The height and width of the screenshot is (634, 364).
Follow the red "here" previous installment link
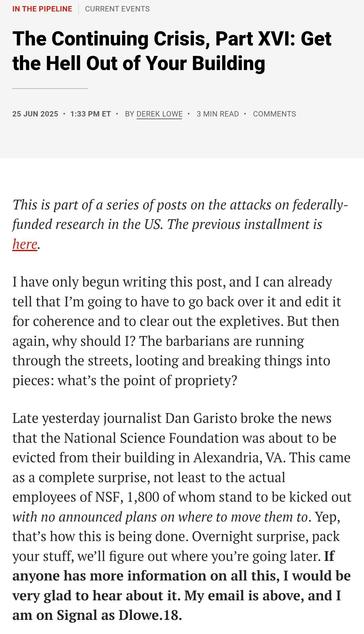tap(25, 244)
